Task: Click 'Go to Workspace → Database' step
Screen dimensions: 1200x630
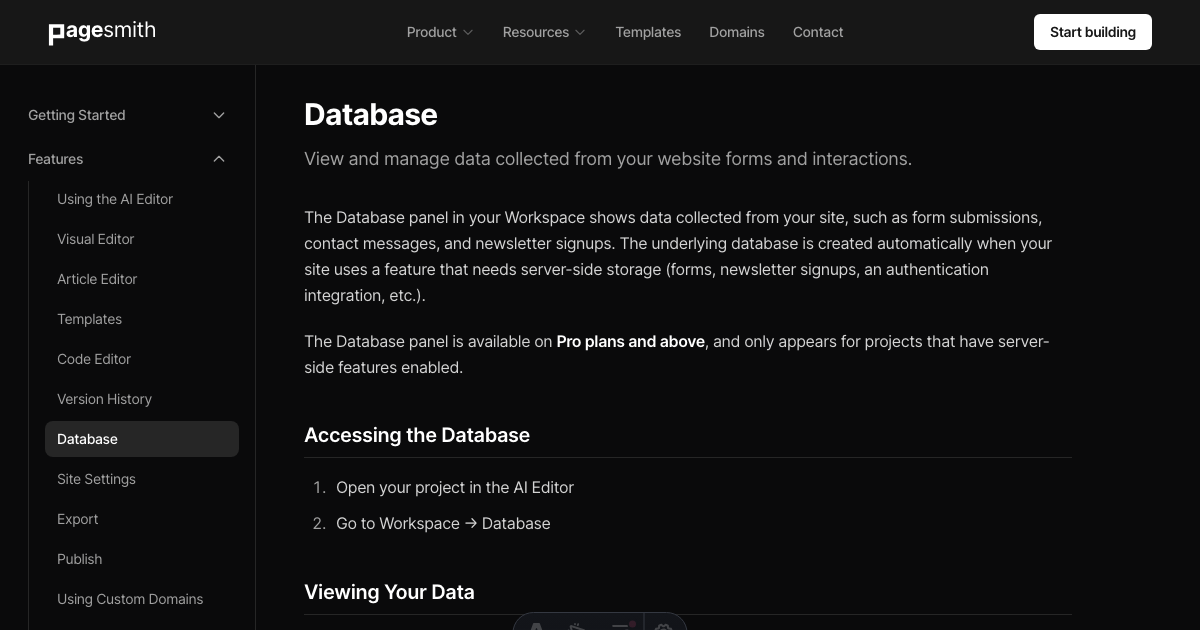Action: tap(443, 523)
